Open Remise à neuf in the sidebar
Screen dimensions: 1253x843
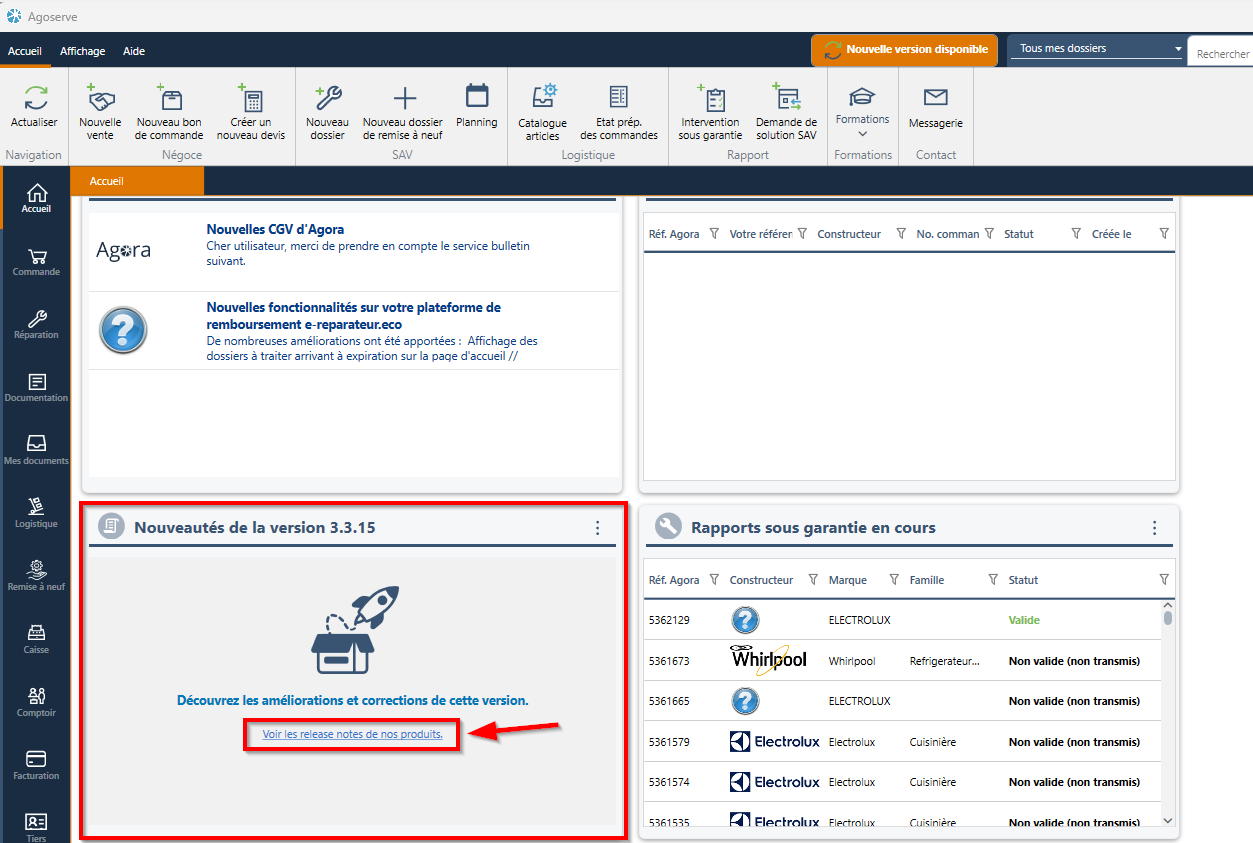click(36, 577)
